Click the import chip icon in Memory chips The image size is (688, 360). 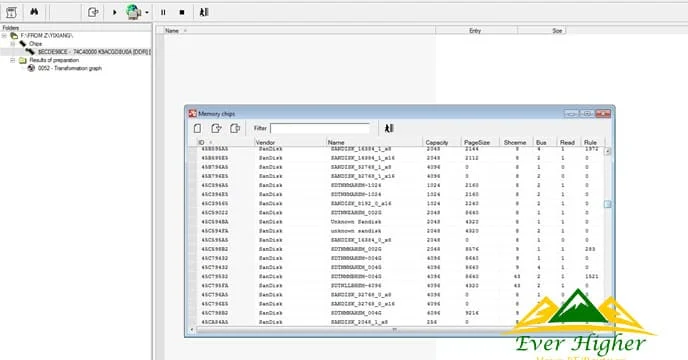click(216, 128)
